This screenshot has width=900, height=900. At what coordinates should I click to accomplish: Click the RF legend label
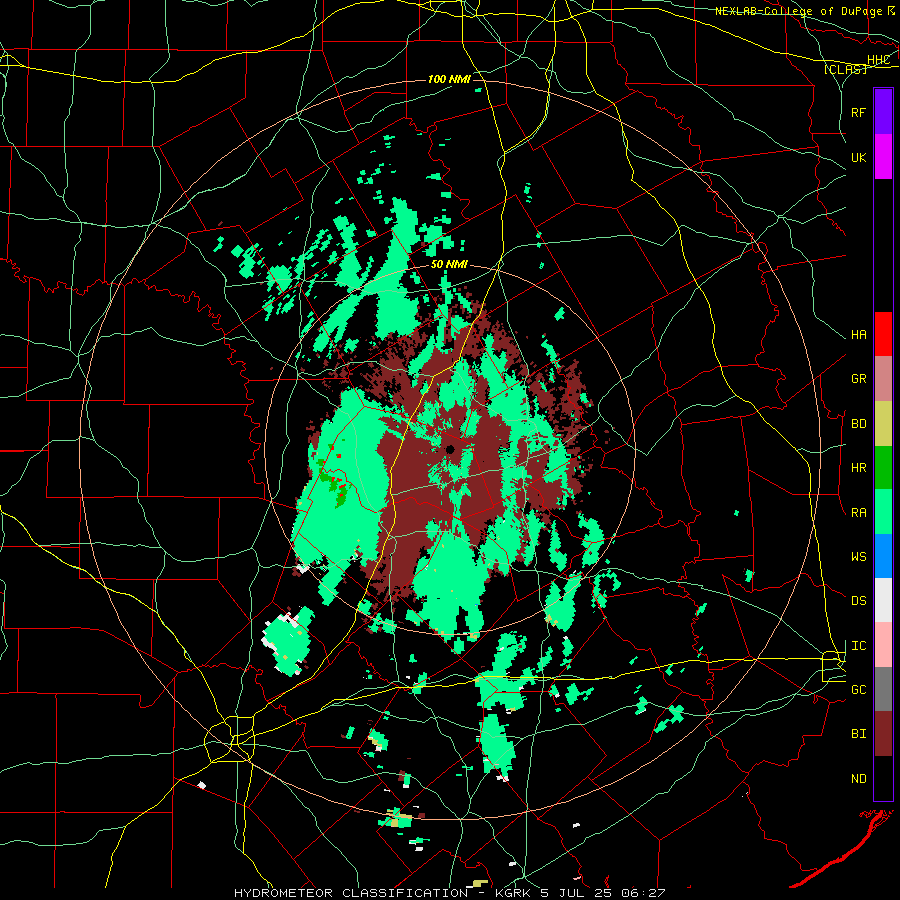coord(858,112)
